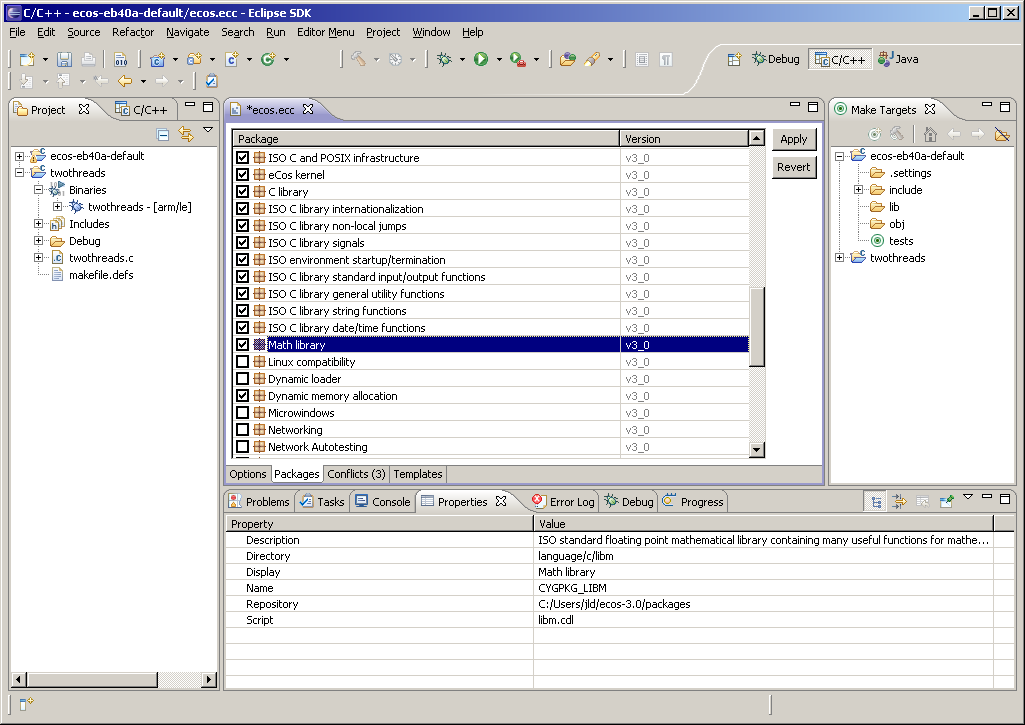Click the binary 010 build icon
Image resolution: width=1025 pixels, height=725 pixels.
121,59
